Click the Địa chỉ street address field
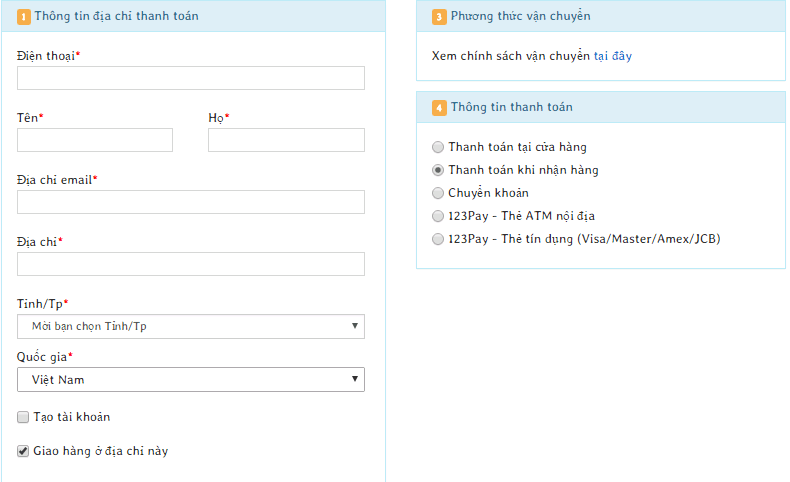Image resolution: width=790 pixels, height=482 pixels. [x=190, y=264]
